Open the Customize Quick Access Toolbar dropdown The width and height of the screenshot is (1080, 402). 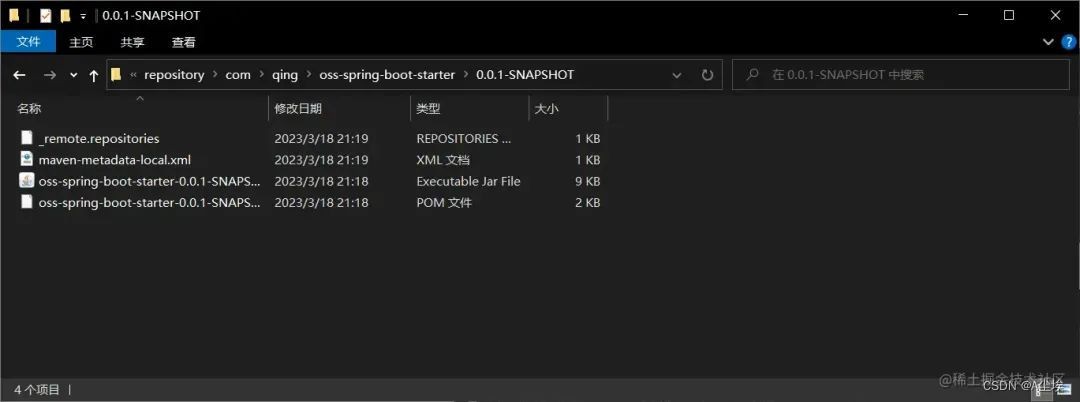[x=83, y=16]
